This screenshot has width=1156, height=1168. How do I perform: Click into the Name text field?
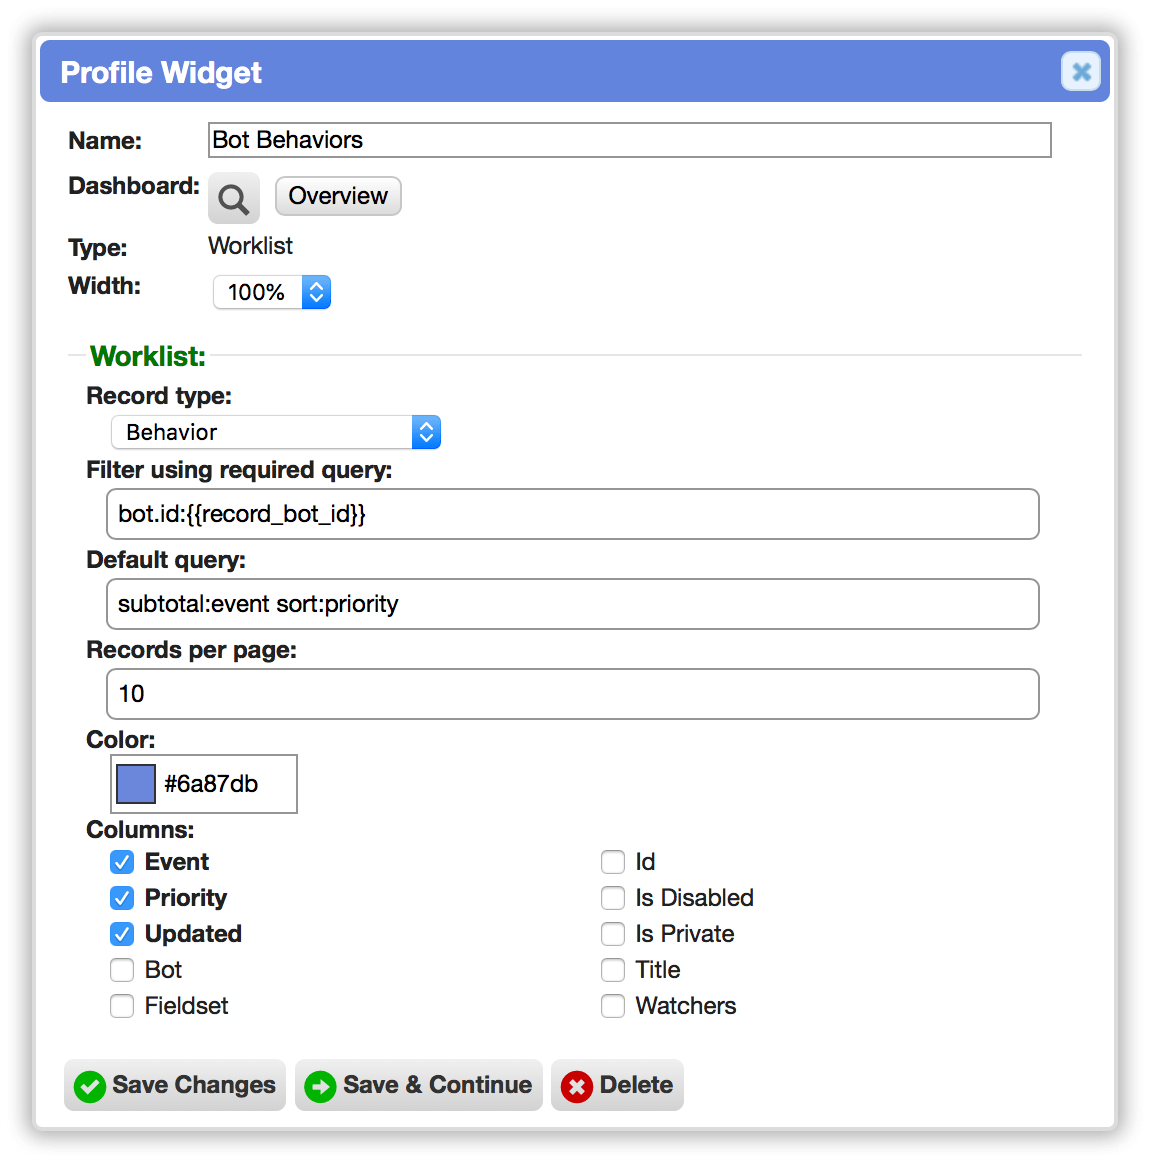click(629, 140)
